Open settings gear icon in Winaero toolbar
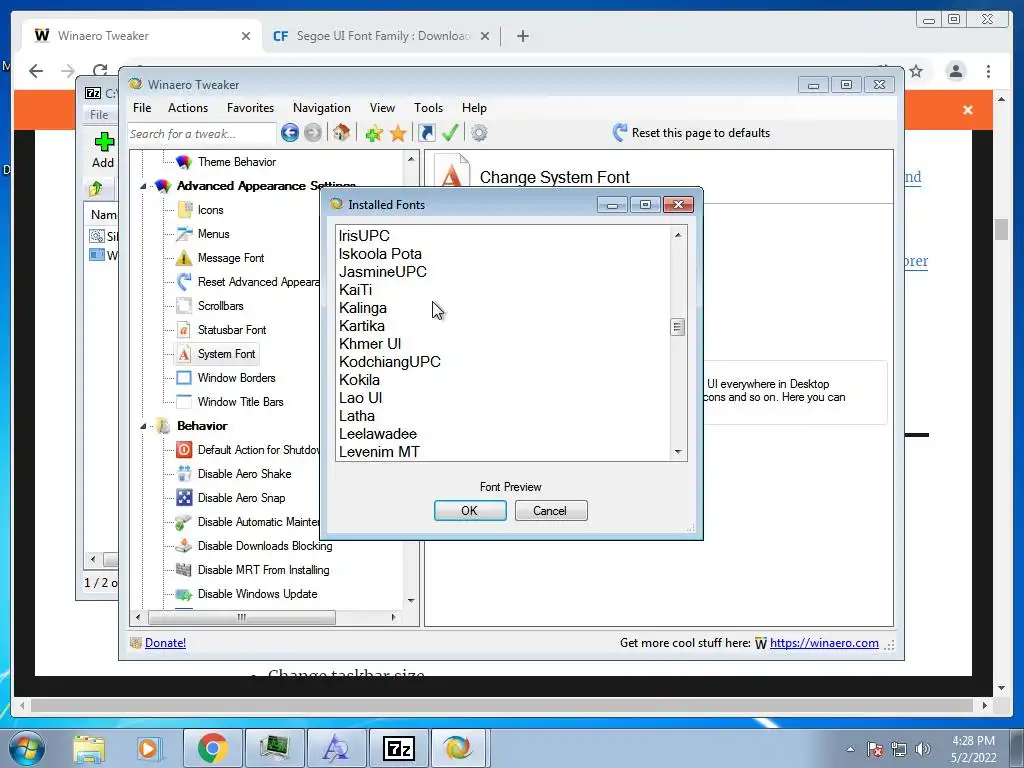Image resolution: width=1024 pixels, height=768 pixels. (x=479, y=133)
